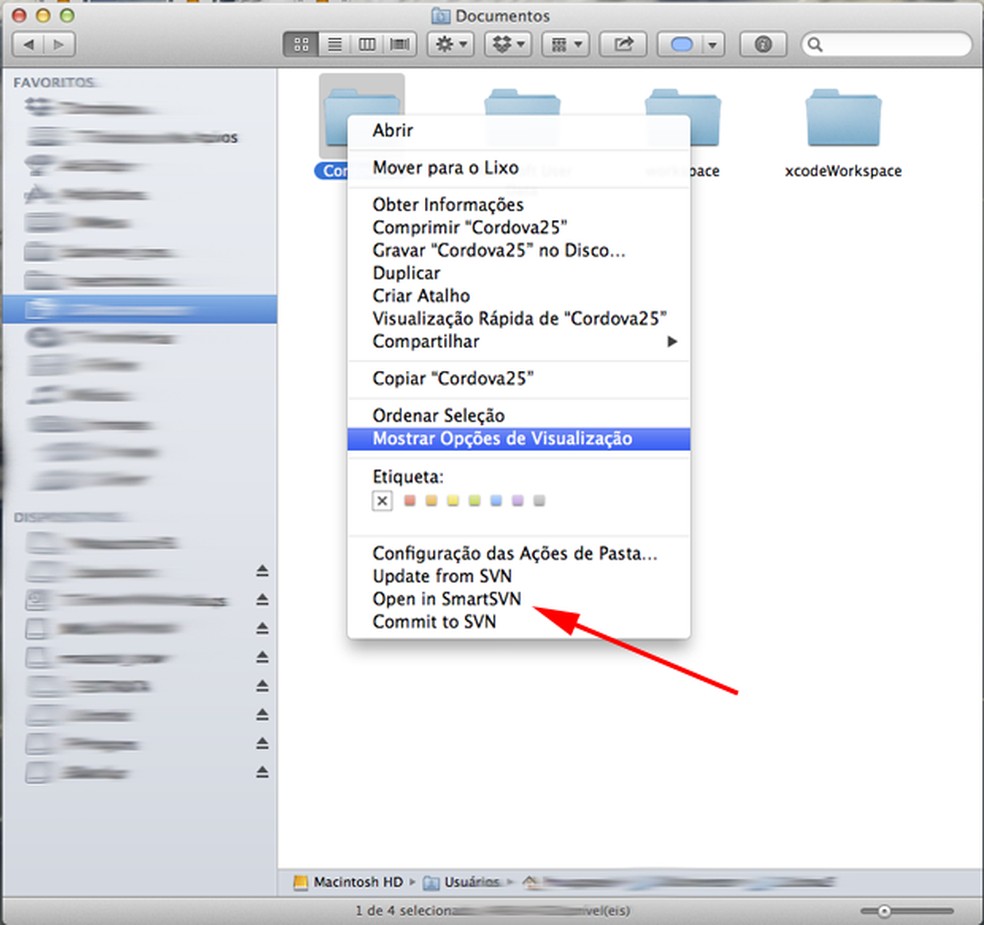Apply the yellow label color
This screenshot has width=984, height=925.
tap(453, 501)
